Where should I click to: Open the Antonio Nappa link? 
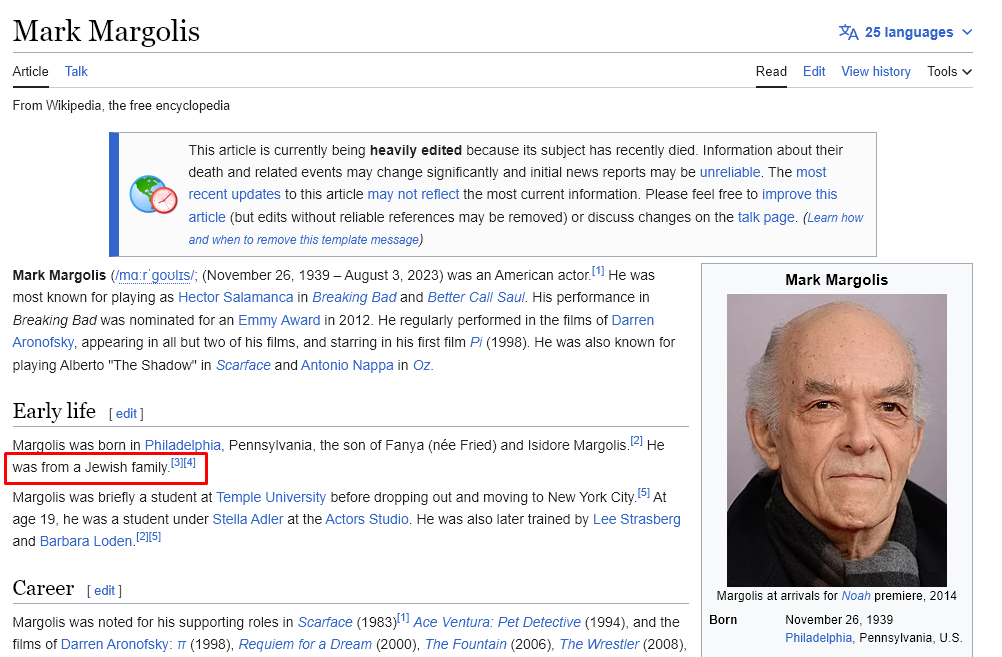pos(347,366)
